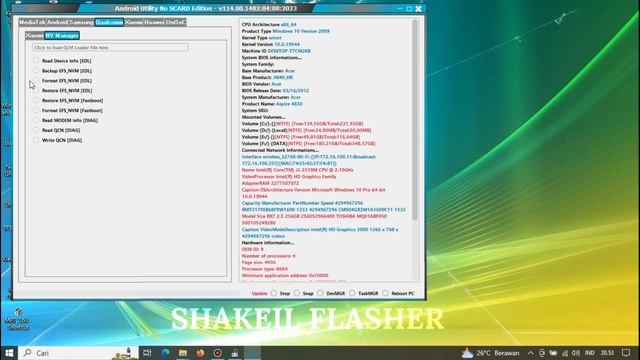Image resolution: width=640 pixels, height=360 pixels.
Task: Switch to the Xiaomi sub-tab beside NV Manager
Action: pyautogui.click(x=34, y=36)
